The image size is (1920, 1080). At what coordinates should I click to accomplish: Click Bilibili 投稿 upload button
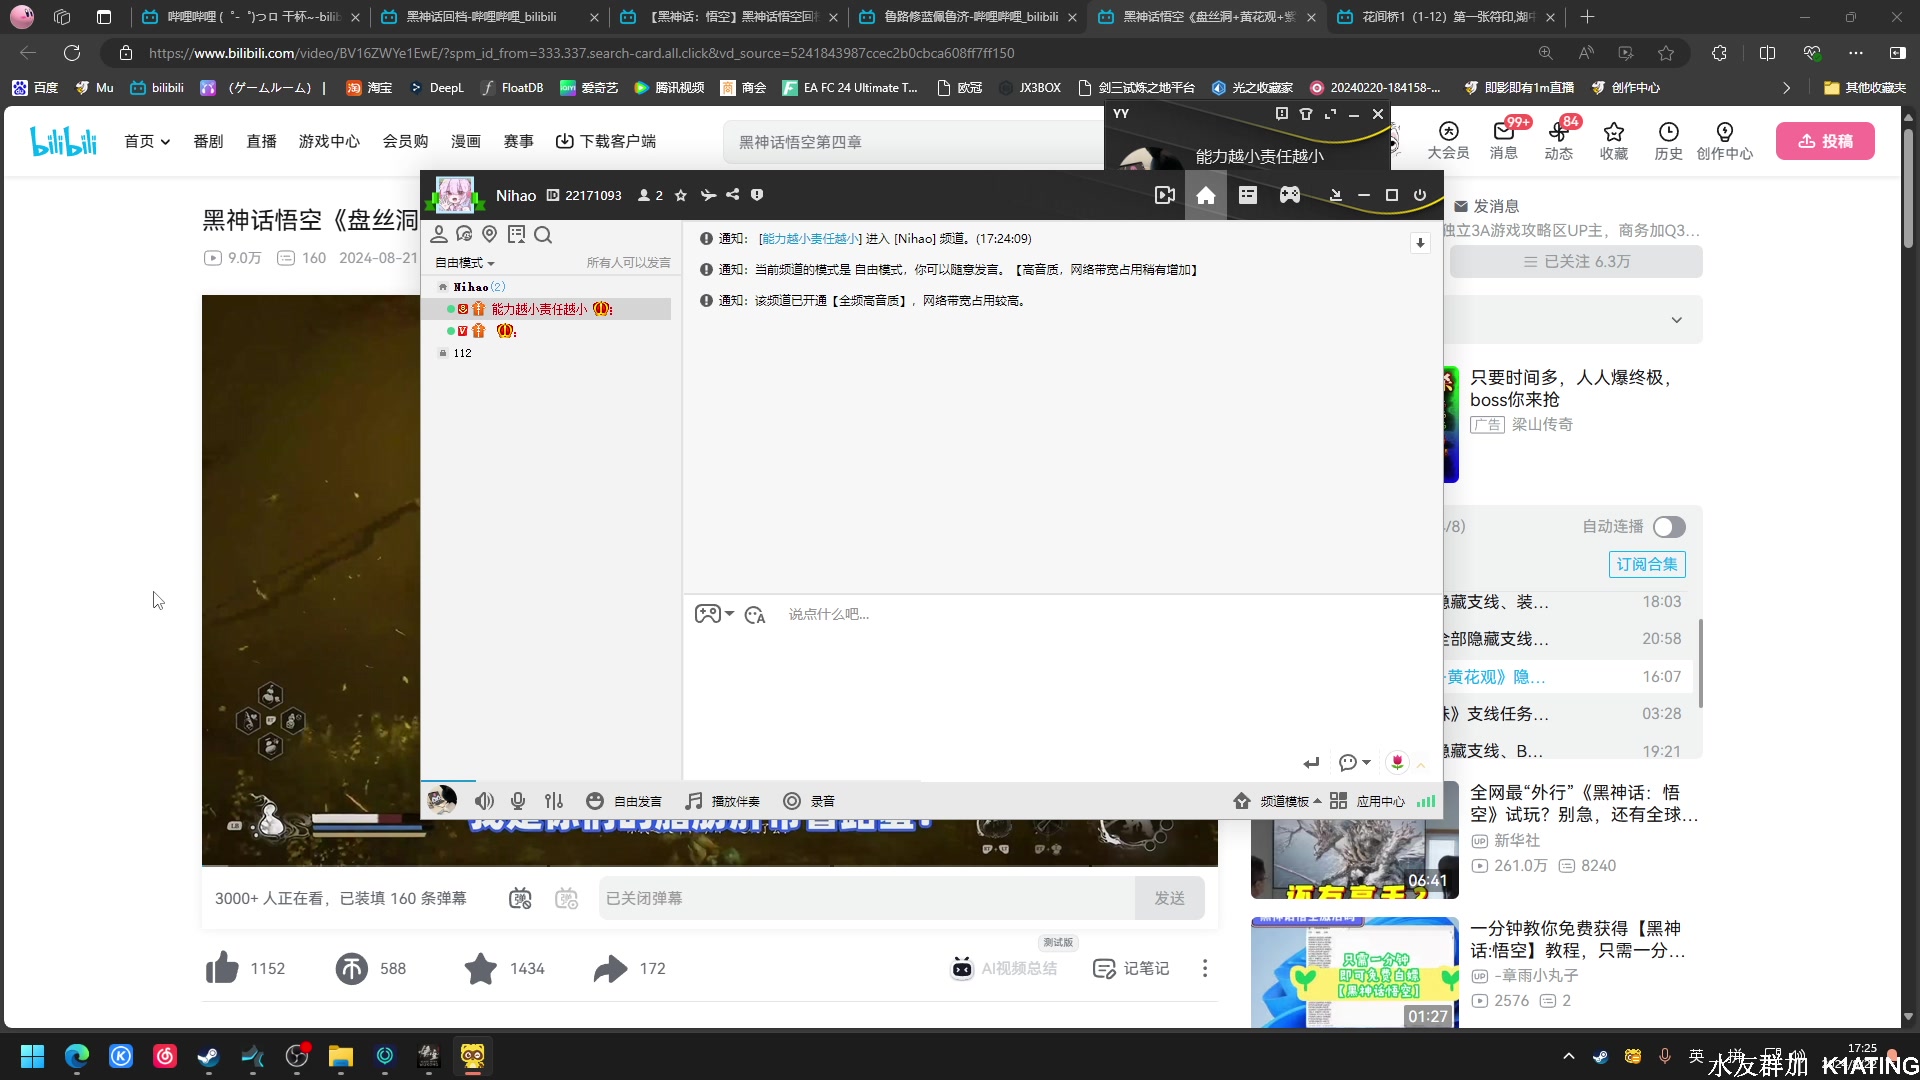pyautogui.click(x=1825, y=141)
